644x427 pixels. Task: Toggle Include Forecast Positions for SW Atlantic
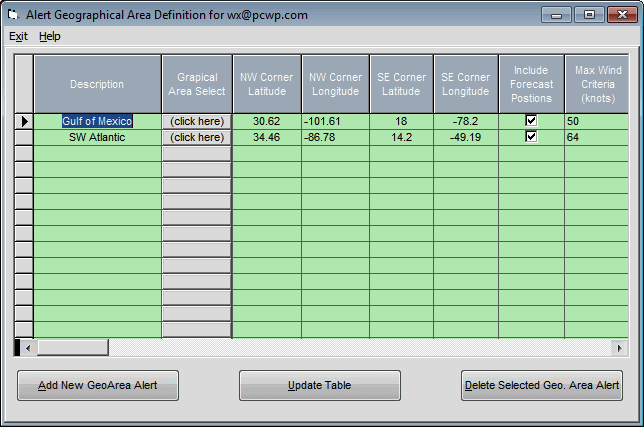[531, 137]
